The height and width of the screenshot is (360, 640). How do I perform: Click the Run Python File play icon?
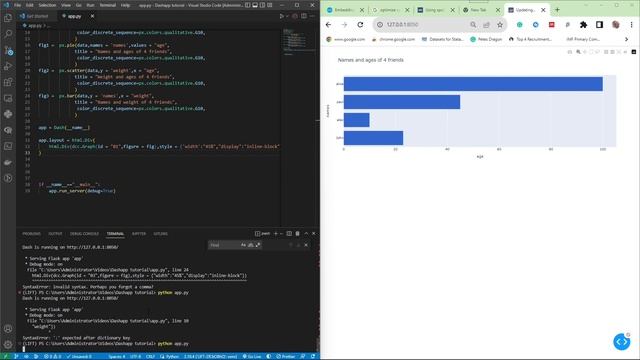click(281, 16)
